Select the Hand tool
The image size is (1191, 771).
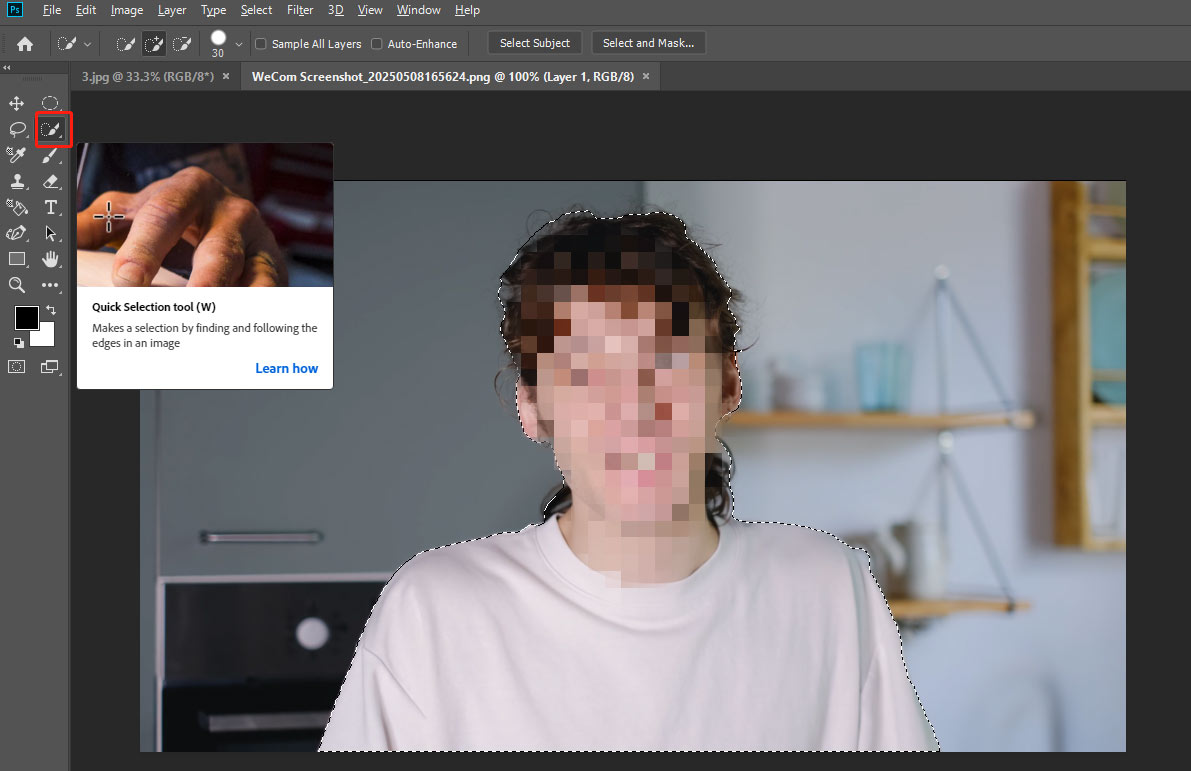50,259
